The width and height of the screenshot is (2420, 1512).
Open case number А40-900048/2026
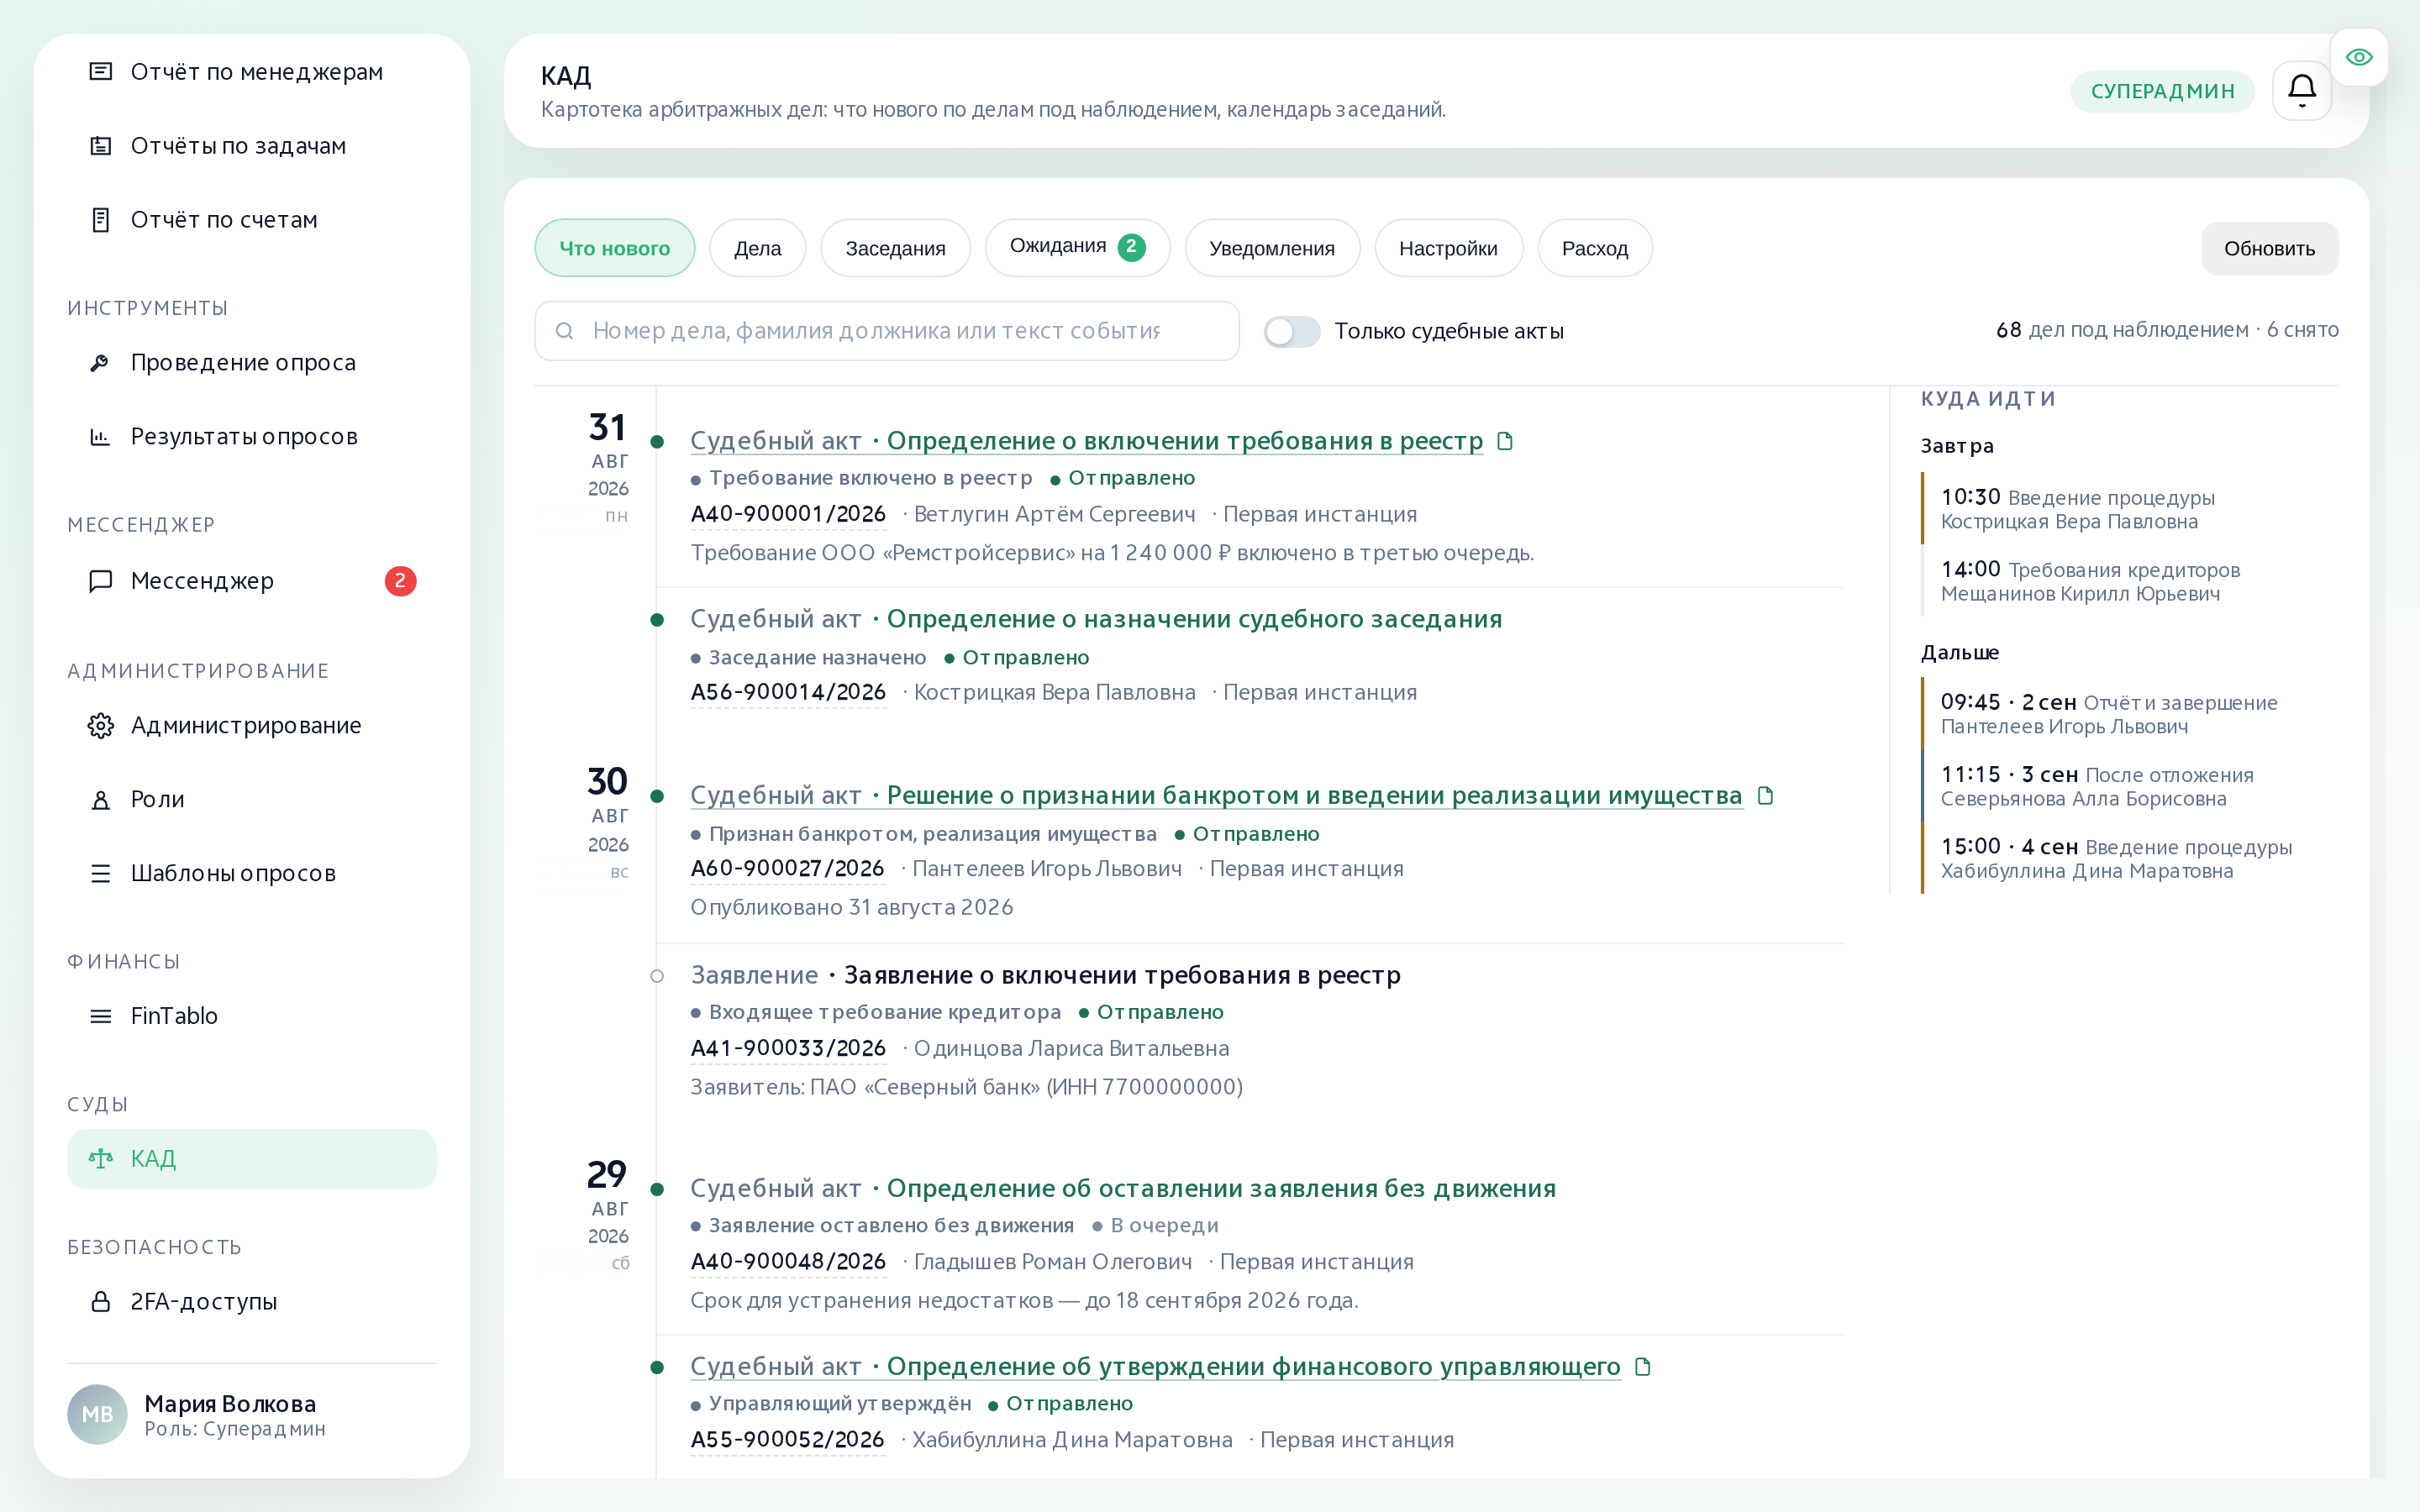point(788,1262)
